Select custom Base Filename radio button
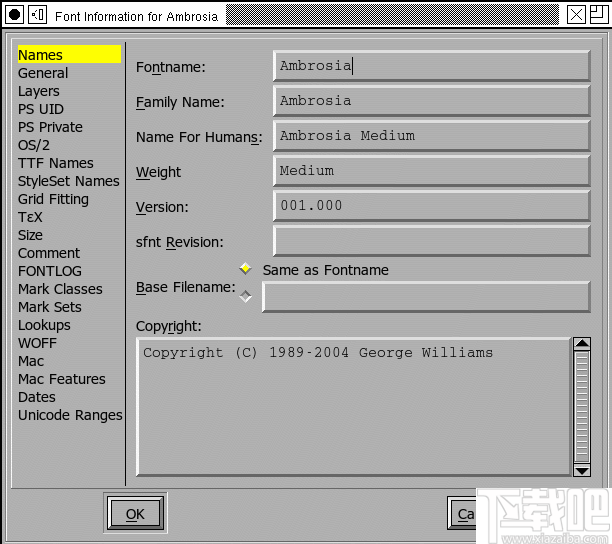 point(246,297)
